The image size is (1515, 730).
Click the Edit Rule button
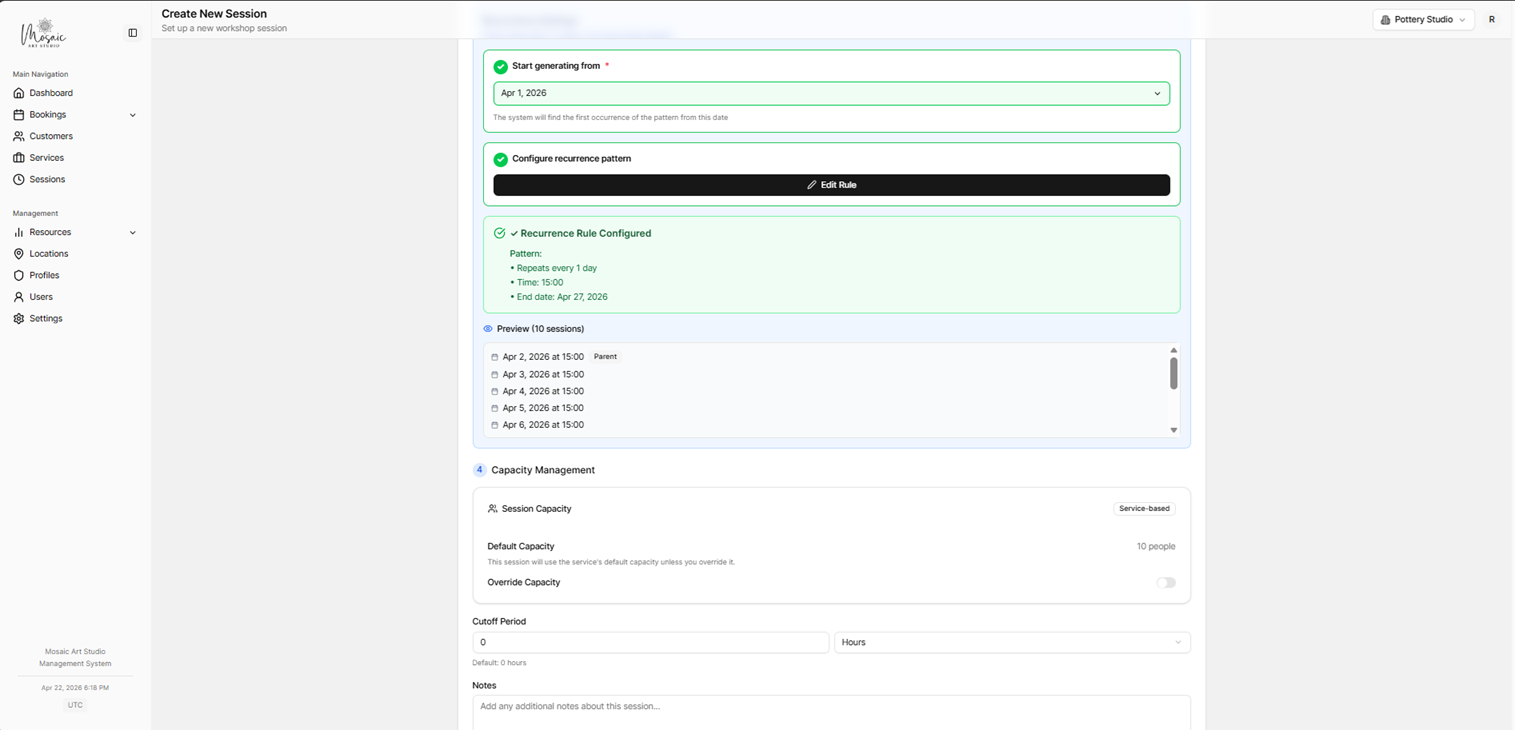point(831,185)
